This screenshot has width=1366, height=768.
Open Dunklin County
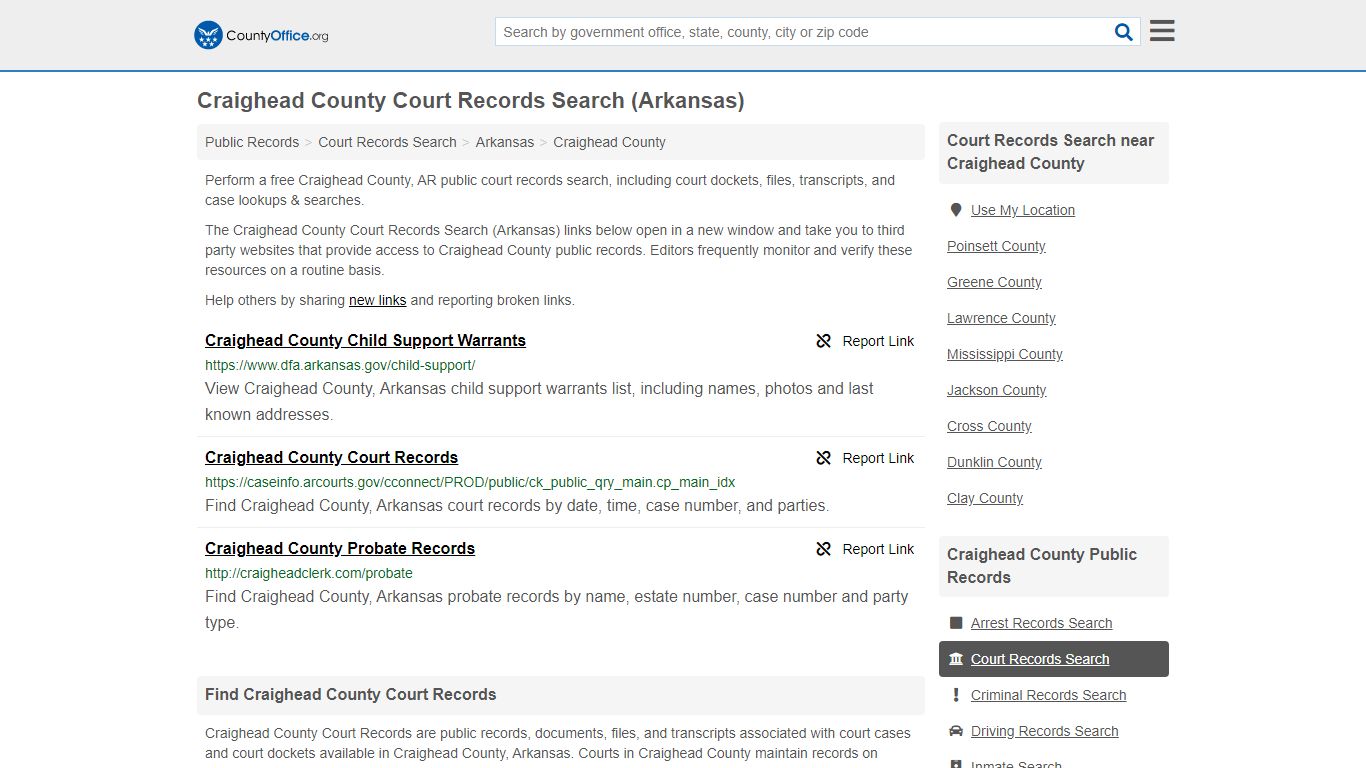994,462
